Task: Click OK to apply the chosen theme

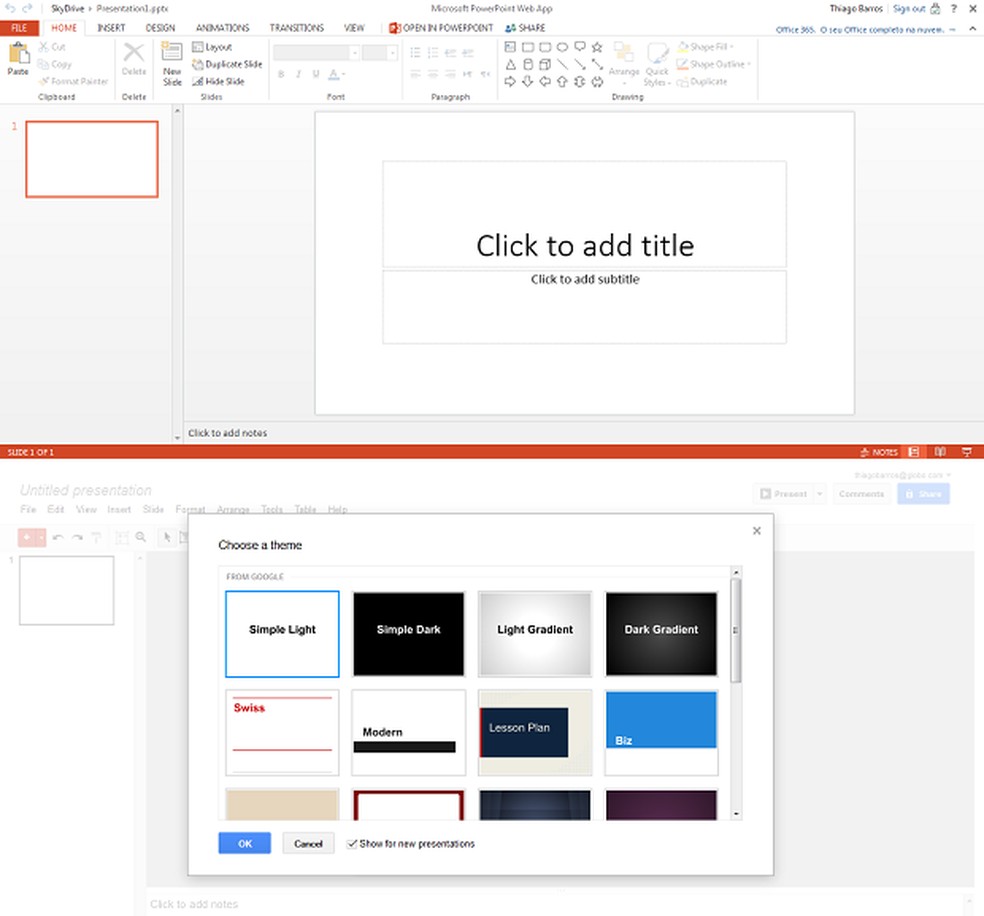Action: [x=244, y=843]
